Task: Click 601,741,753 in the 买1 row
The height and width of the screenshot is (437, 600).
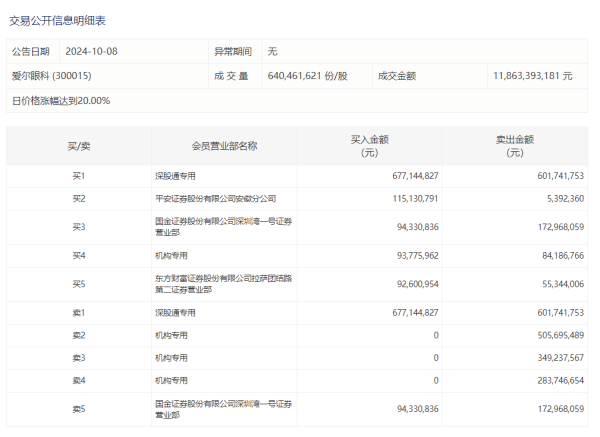Action: click(561, 176)
